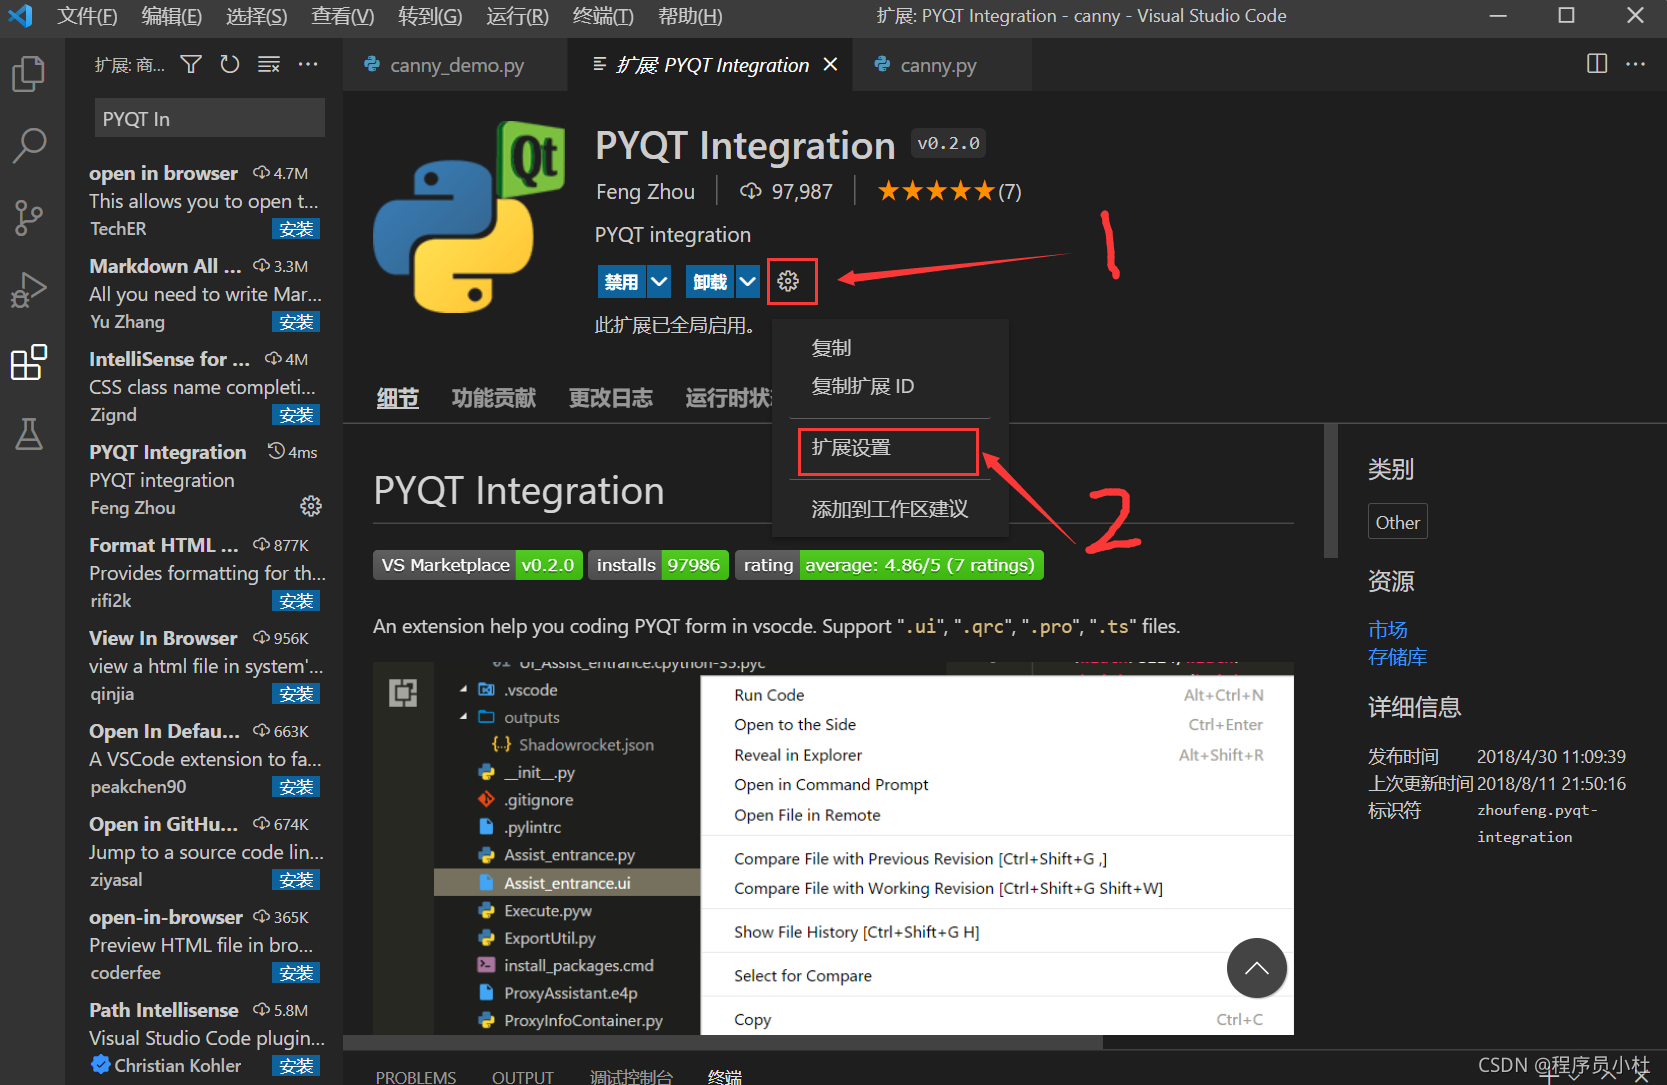
Task: Install Path Intellisense extension
Action: (296, 1066)
